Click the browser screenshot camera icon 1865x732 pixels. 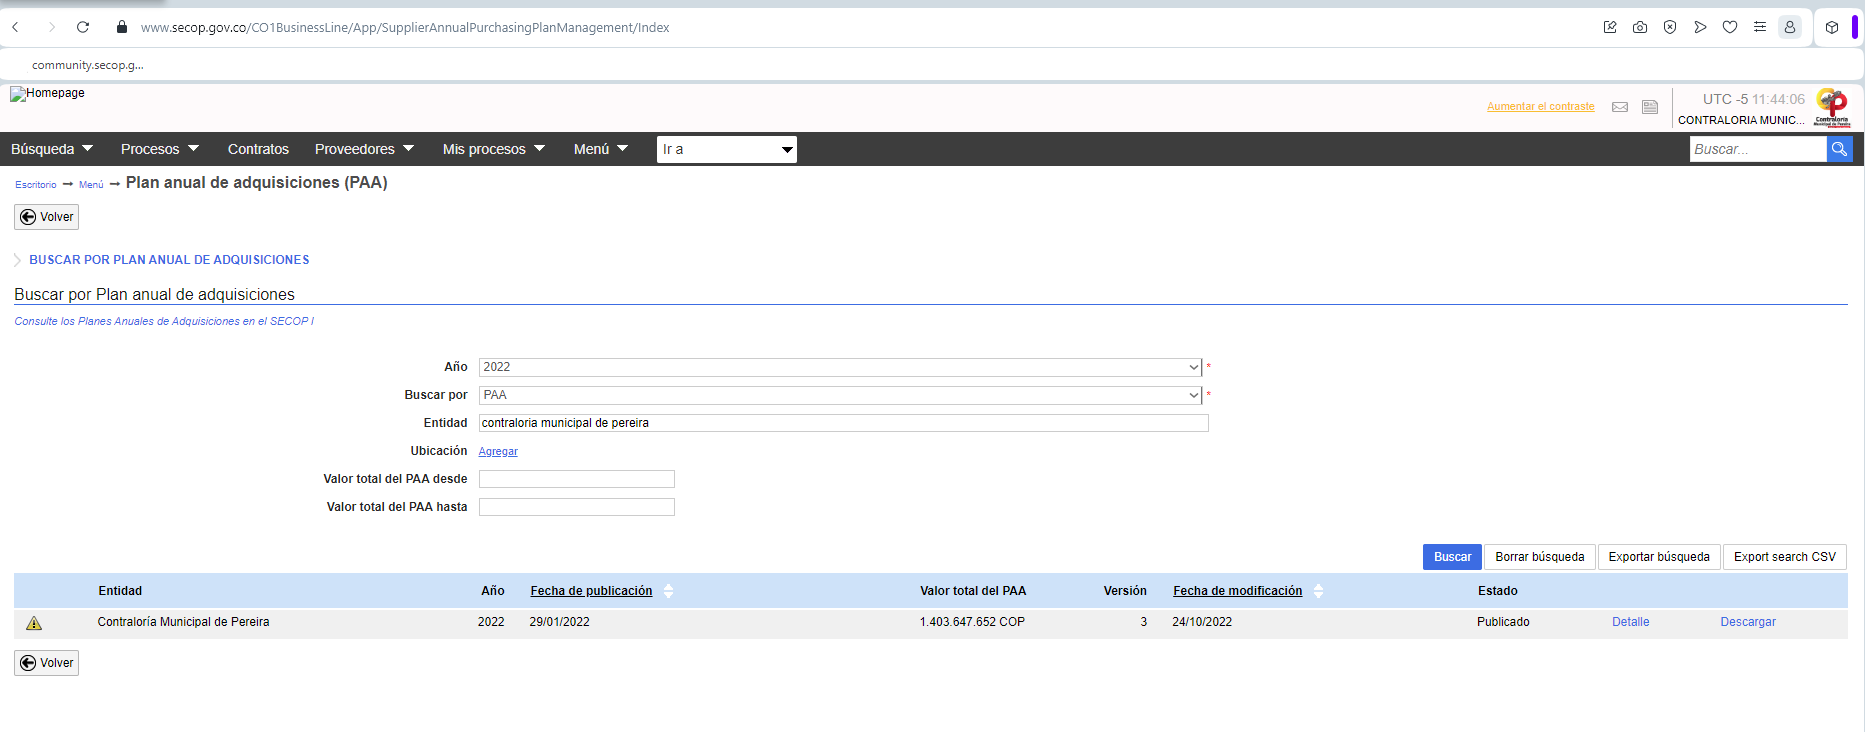pyautogui.click(x=1640, y=27)
